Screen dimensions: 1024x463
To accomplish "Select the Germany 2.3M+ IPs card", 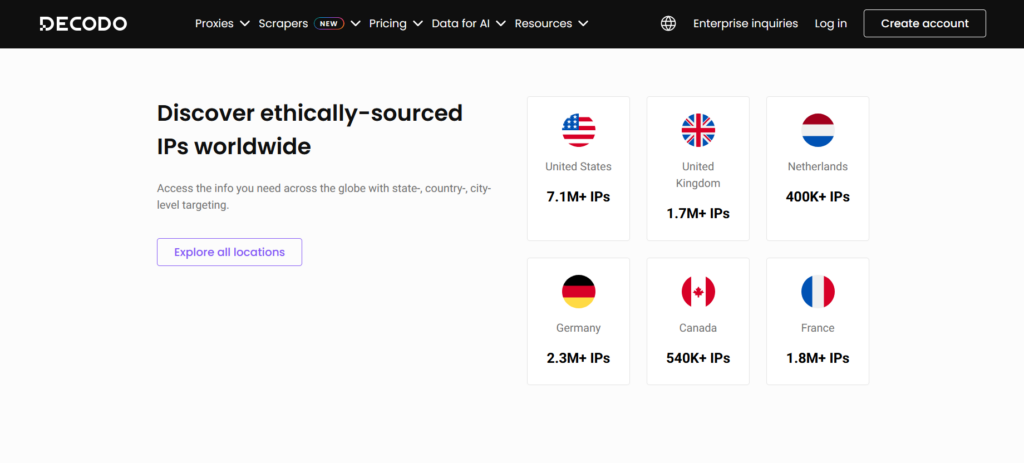I will click(578, 321).
